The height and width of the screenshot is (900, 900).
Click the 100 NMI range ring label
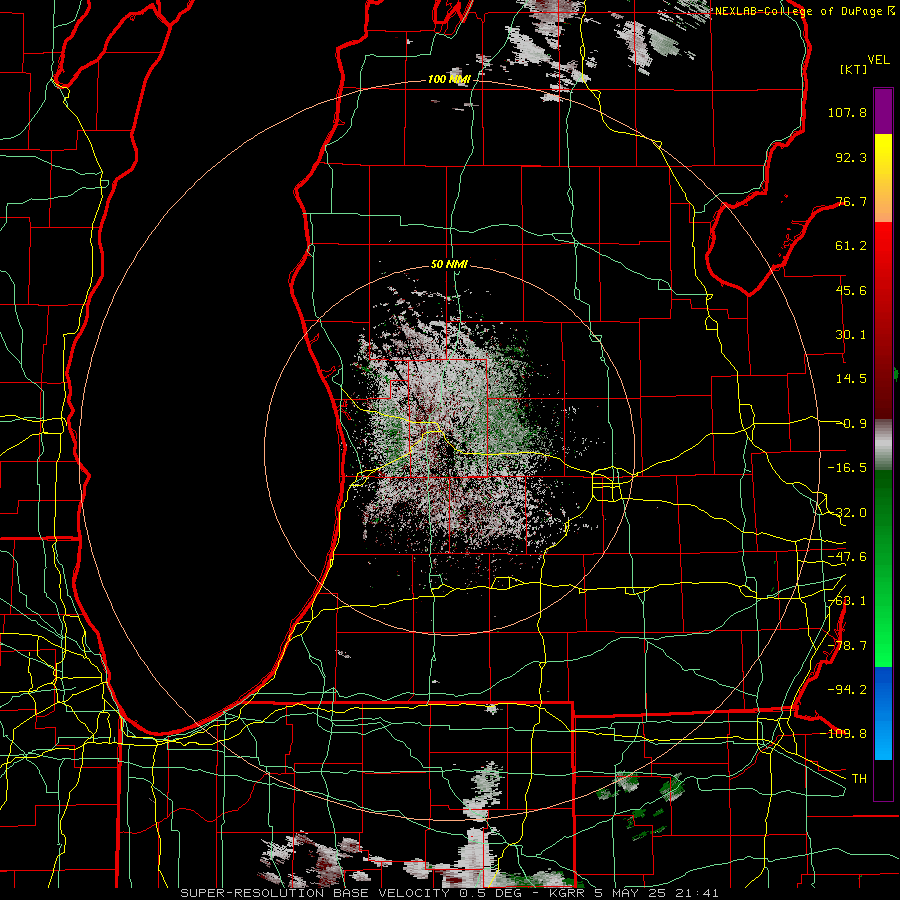(x=449, y=79)
